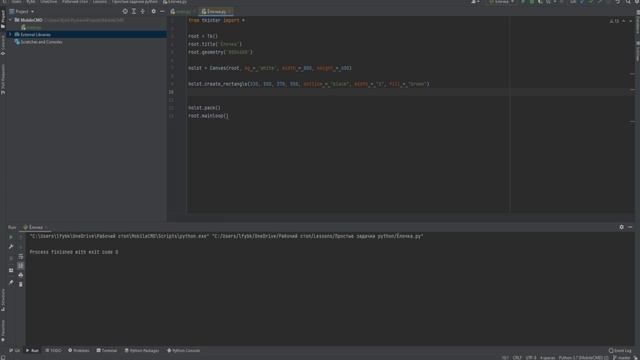Click the UTF-8 encoding status
This screenshot has height=360, width=640.
(x=531, y=358)
